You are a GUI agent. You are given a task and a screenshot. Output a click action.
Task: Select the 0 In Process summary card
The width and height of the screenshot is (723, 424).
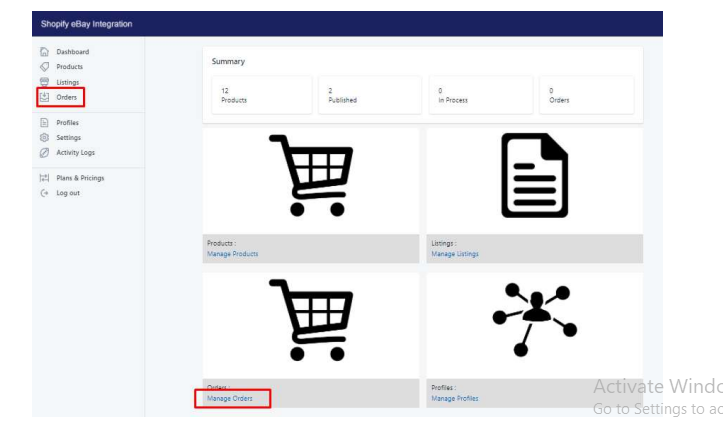point(480,95)
